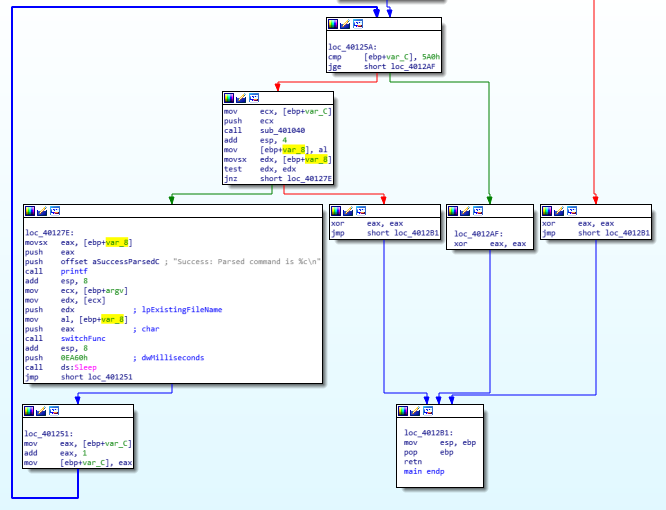Click the pencil edit icon in loc_40125A block

click(345, 24)
